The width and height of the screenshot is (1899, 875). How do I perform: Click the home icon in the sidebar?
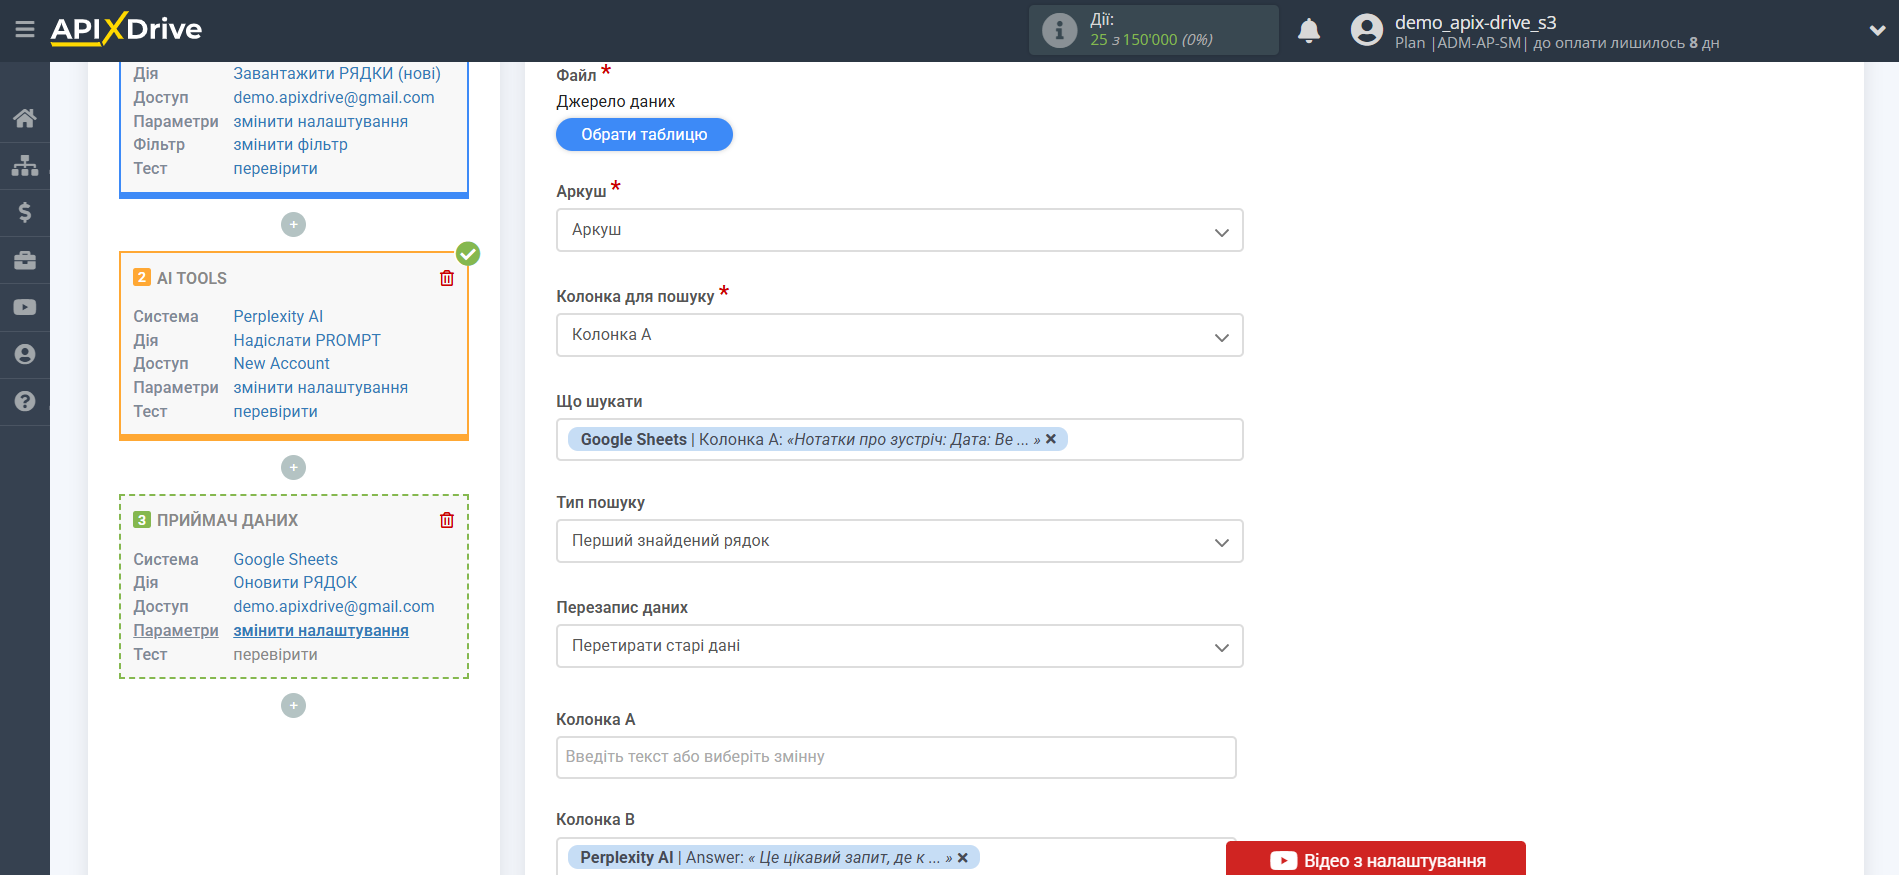click(25, 118)
